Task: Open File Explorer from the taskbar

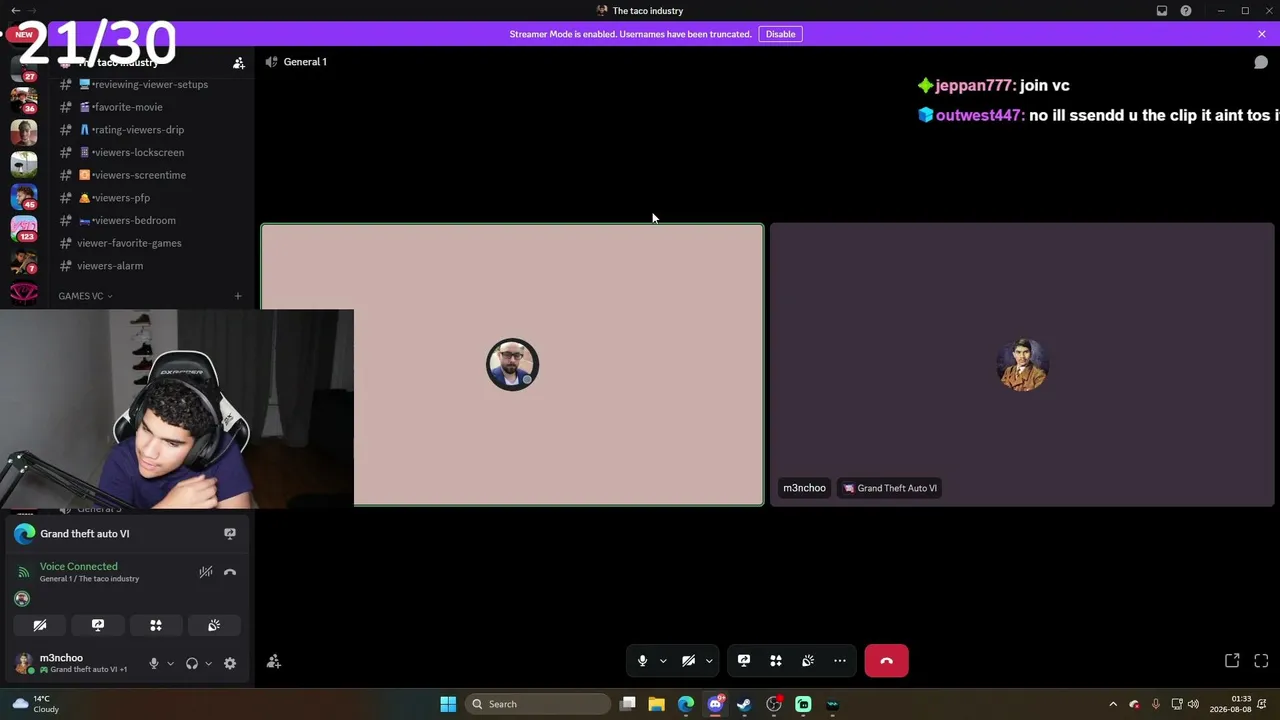Action: [657, 704]
